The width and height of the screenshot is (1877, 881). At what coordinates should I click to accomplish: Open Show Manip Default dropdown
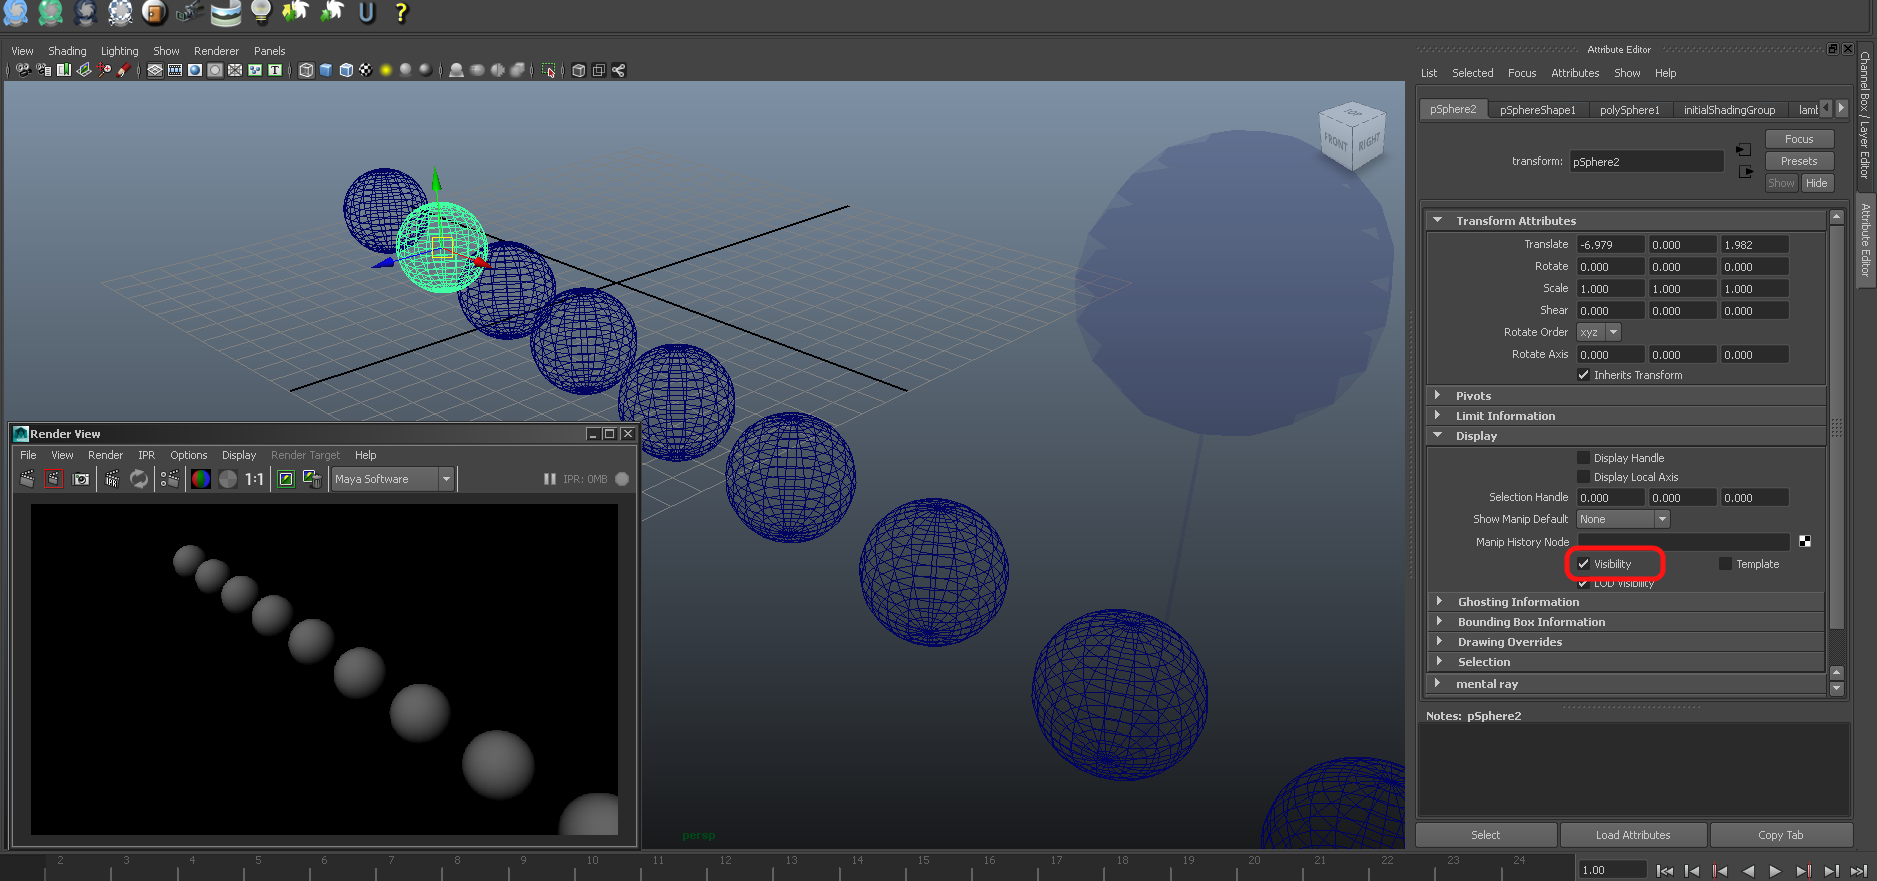point(1623,519)
